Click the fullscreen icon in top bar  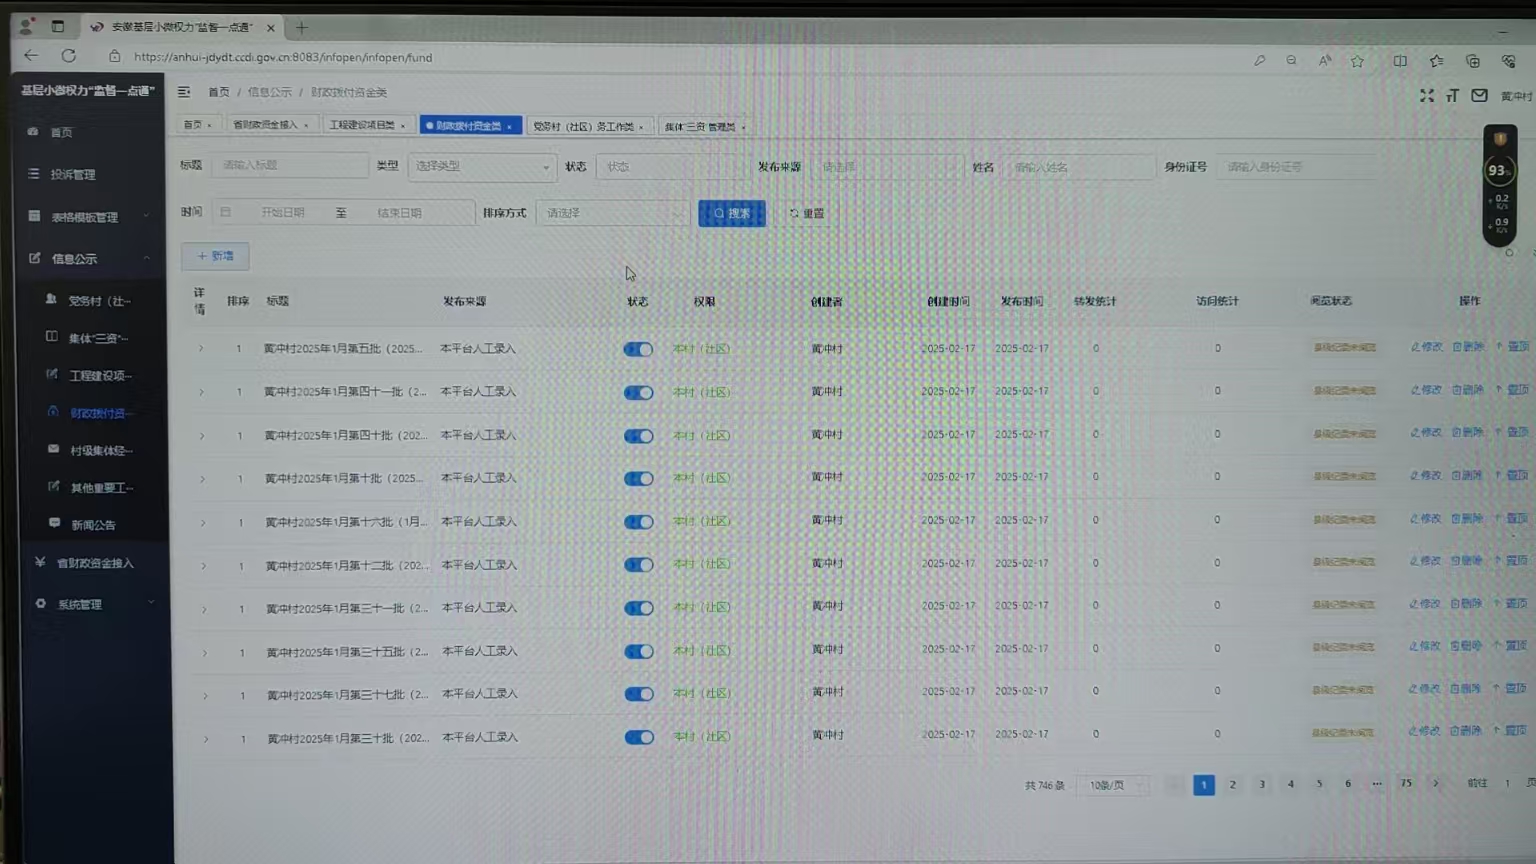1427,95
